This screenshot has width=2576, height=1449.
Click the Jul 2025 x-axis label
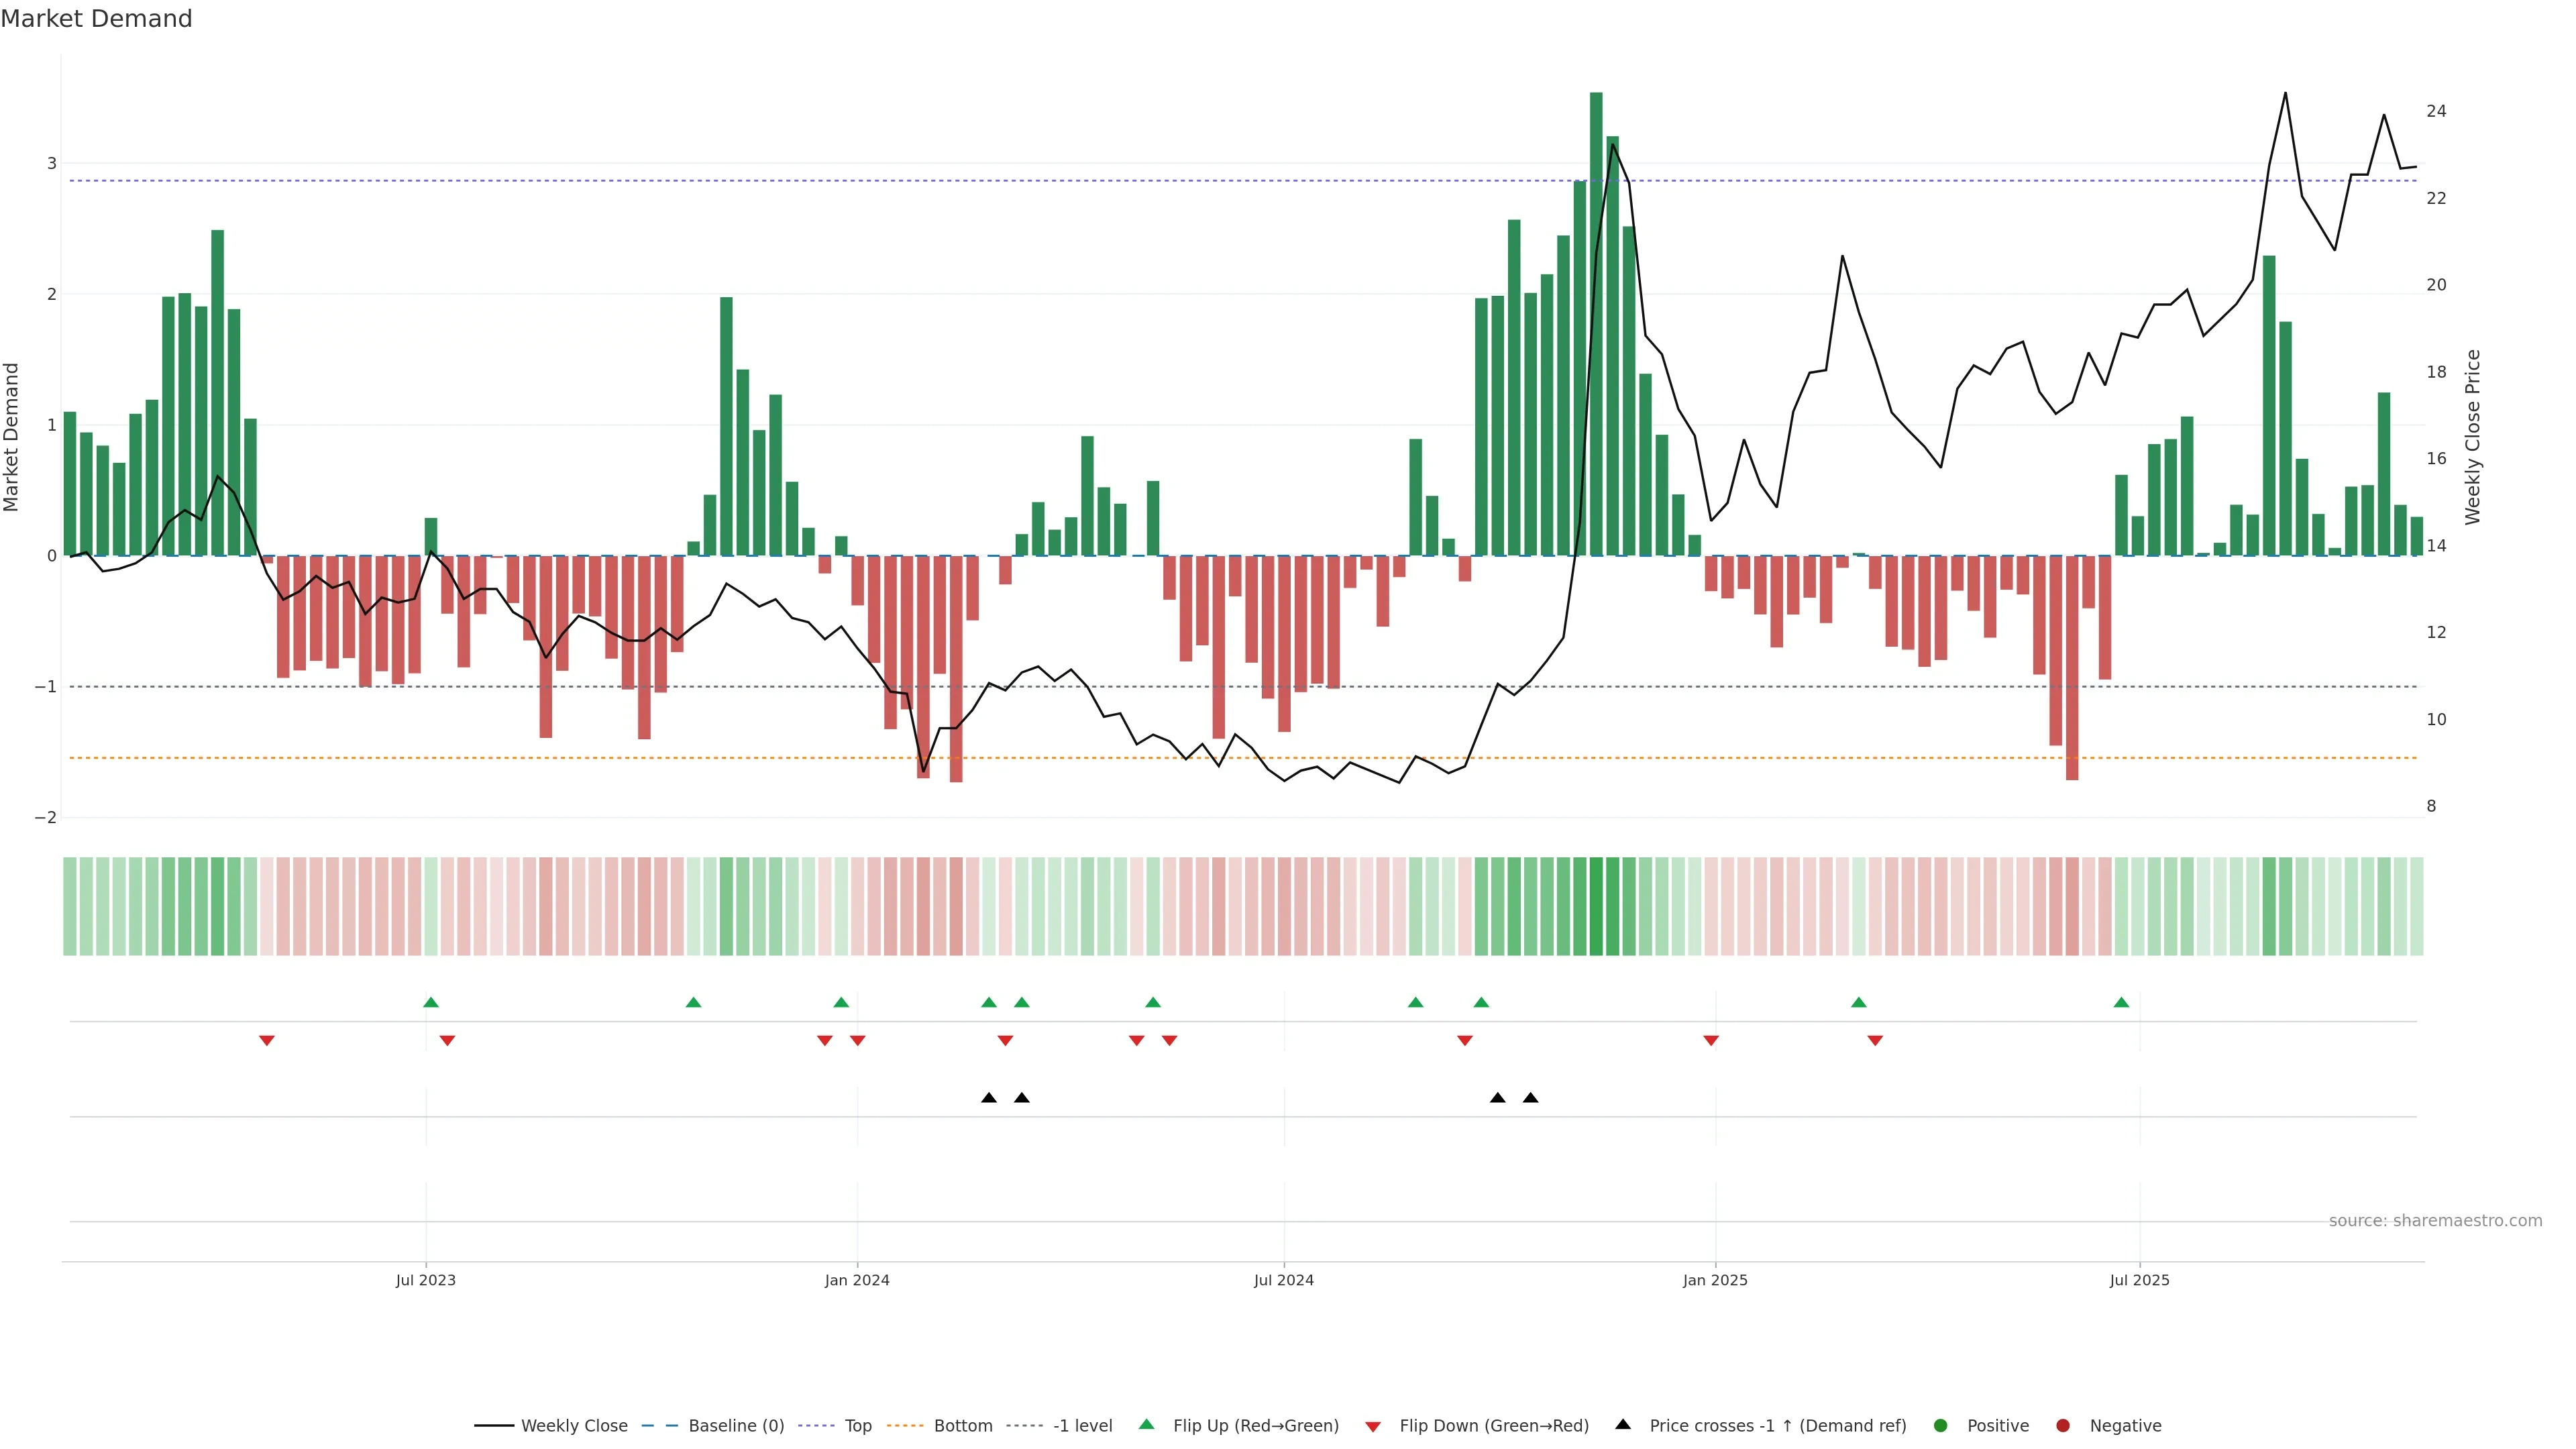click(x=2139, y=1280)
